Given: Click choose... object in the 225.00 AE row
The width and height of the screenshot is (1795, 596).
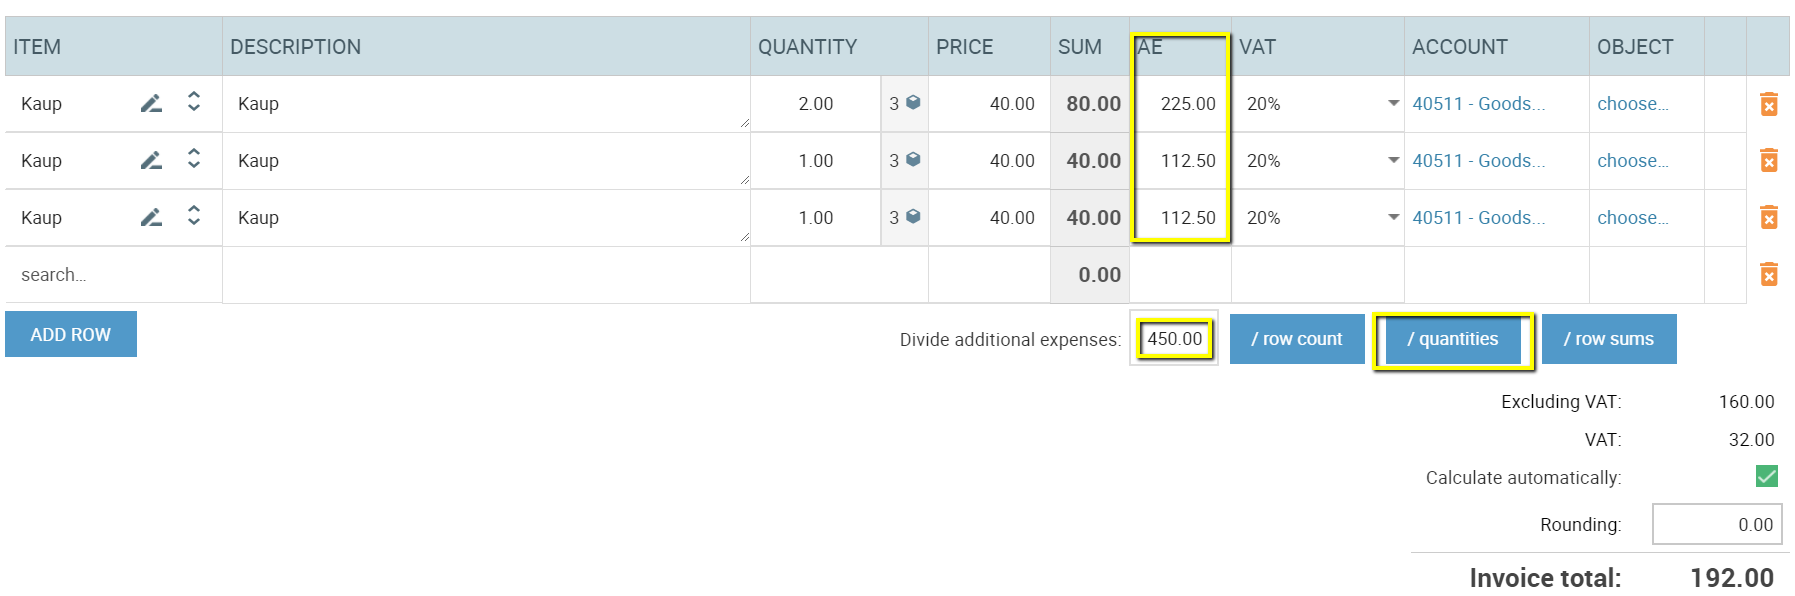Looking at the screenshot, I should click(x=1632, y=104).
